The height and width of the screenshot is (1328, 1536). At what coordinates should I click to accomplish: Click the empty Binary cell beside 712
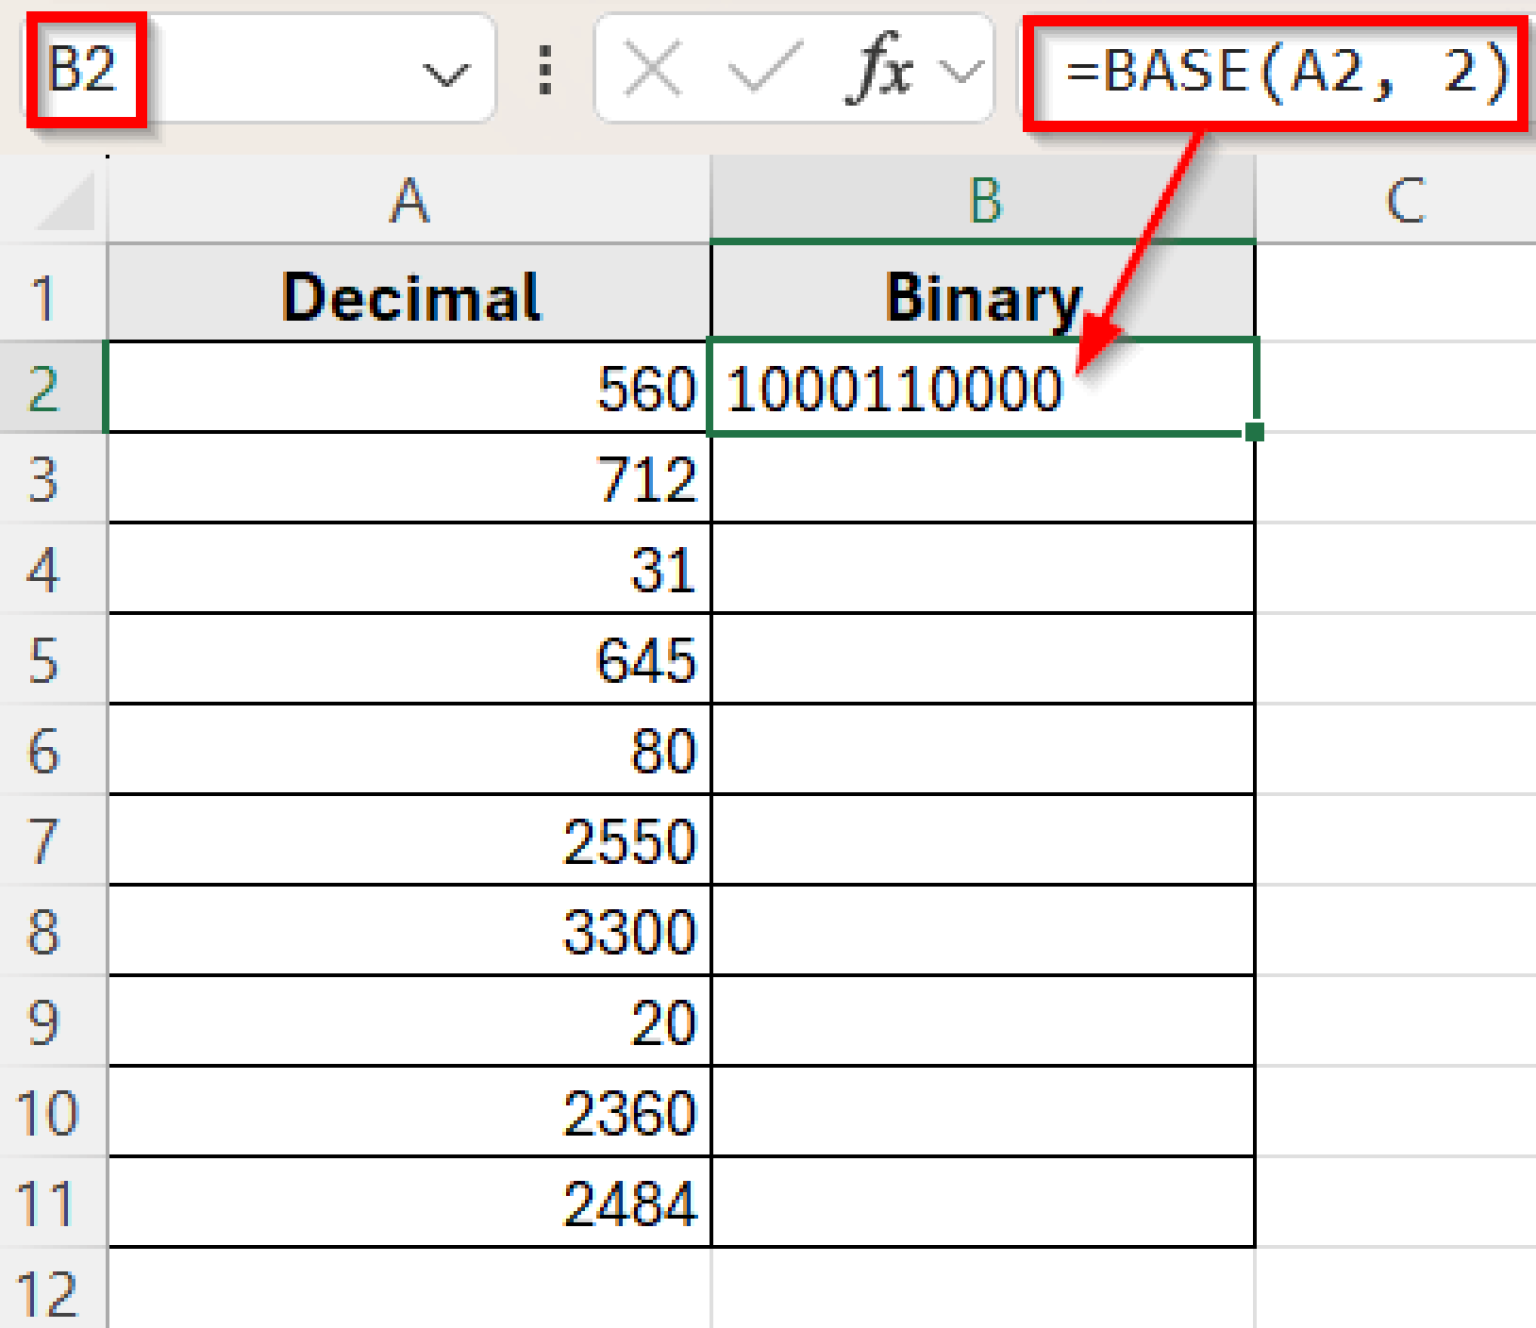point(983,479)
